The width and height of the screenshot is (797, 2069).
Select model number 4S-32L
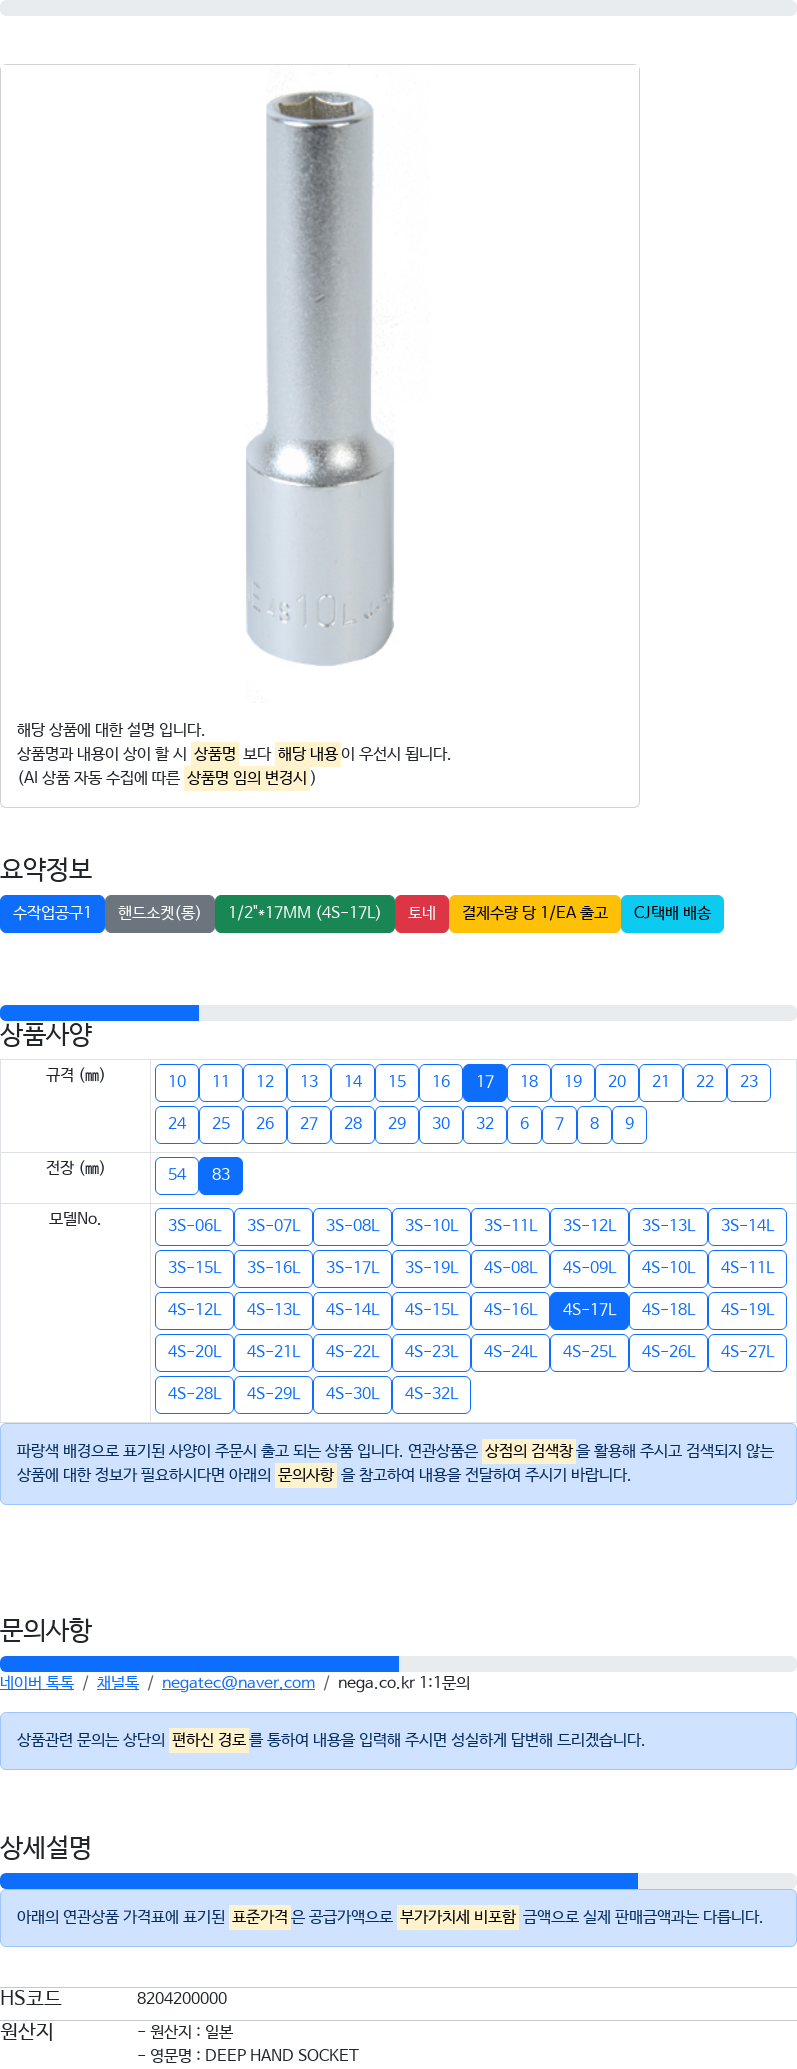(x=431, y=1394)
